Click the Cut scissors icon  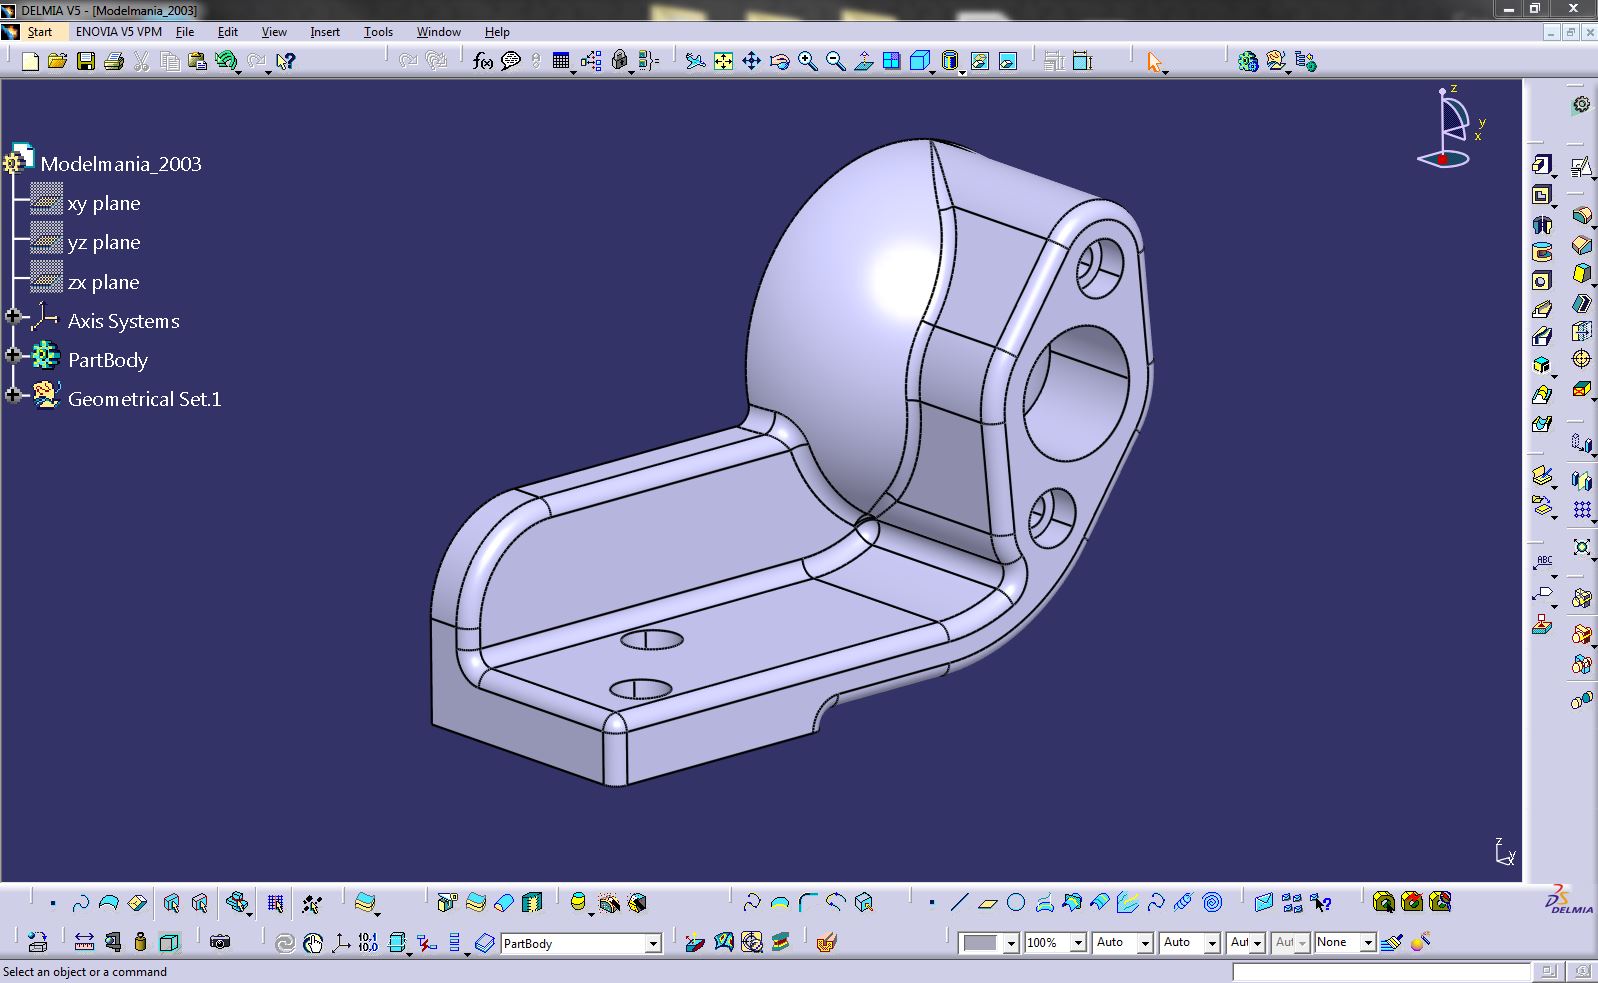pos(141,62)
